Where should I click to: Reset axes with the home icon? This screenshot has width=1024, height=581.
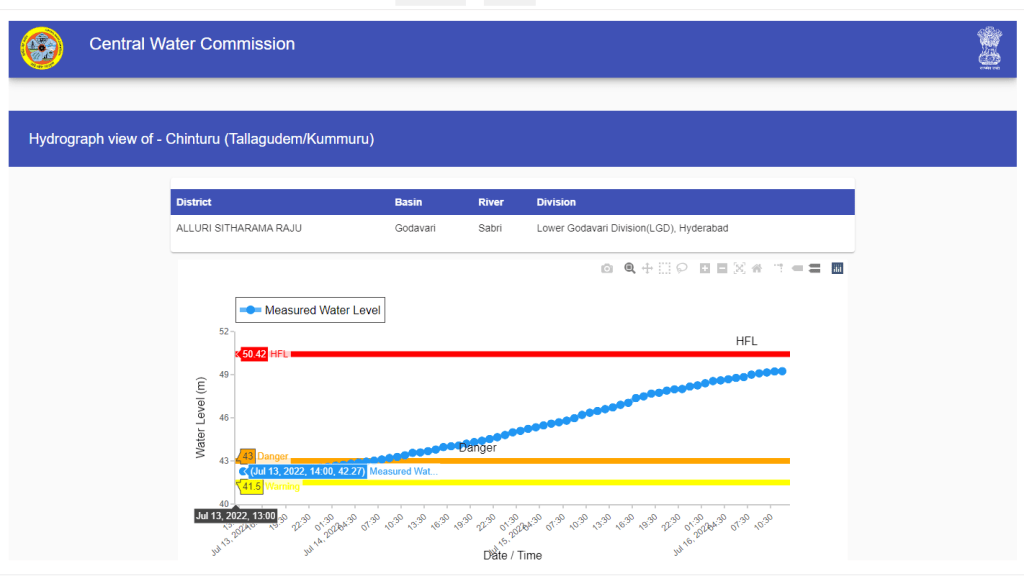(x=757, y=268)
